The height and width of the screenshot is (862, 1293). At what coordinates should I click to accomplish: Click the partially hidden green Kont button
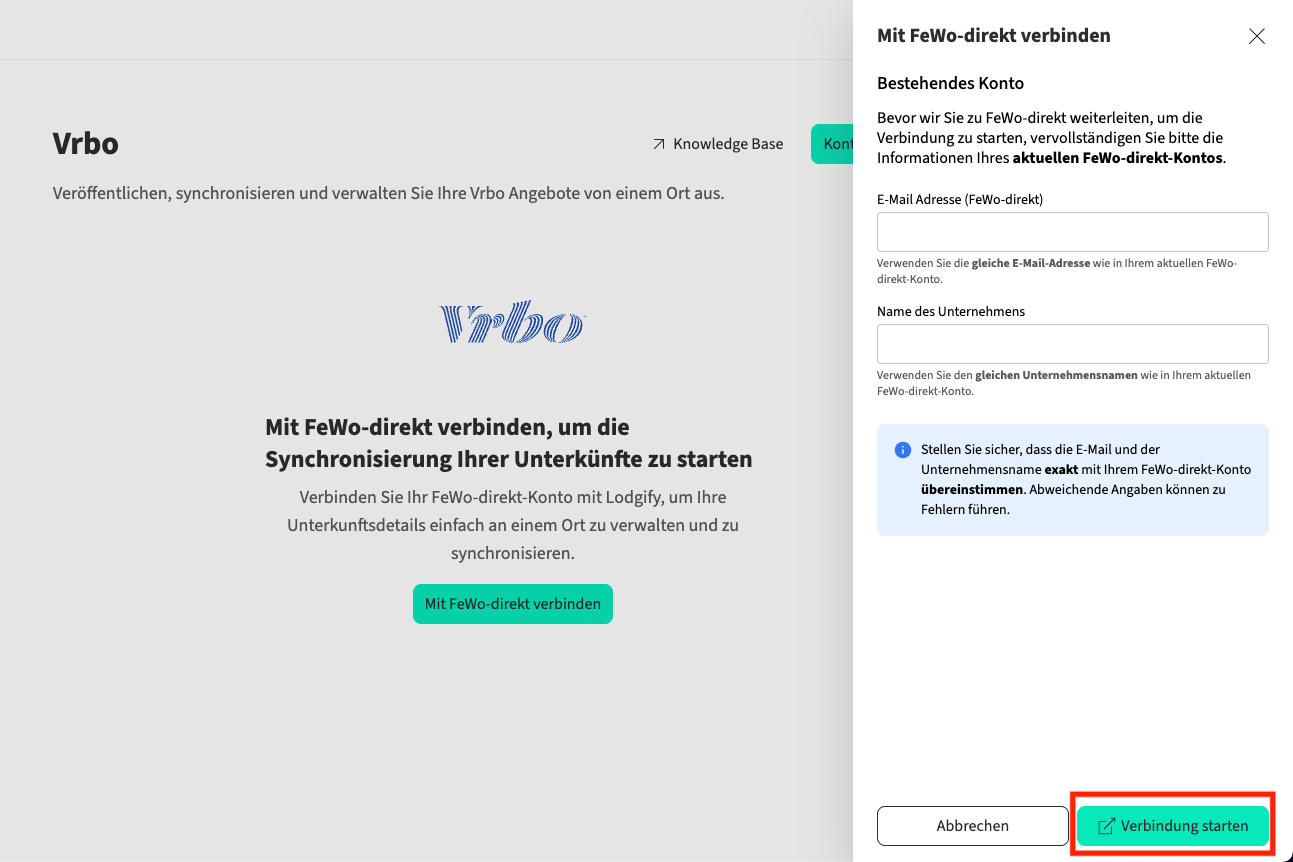point(833,144)
